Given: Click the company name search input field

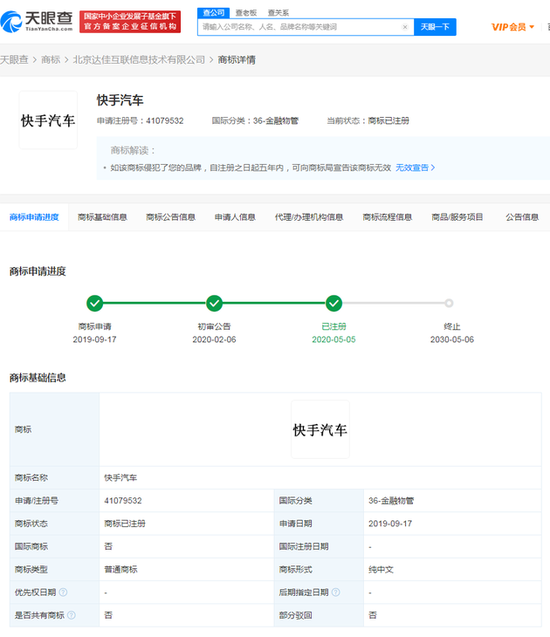Looking at the screenshot, I should (301, 27).
